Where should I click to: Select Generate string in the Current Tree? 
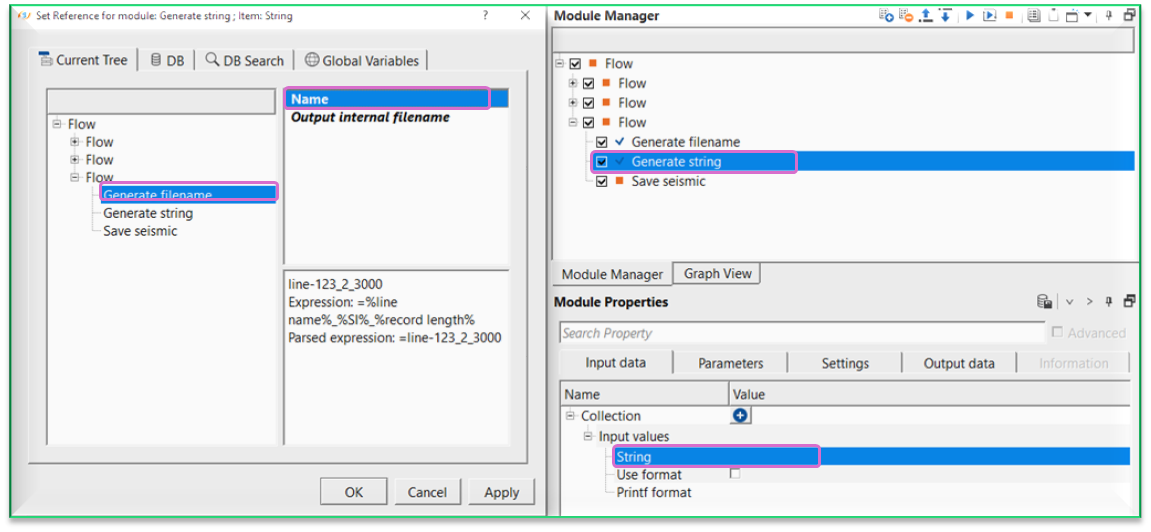(148, 213)
